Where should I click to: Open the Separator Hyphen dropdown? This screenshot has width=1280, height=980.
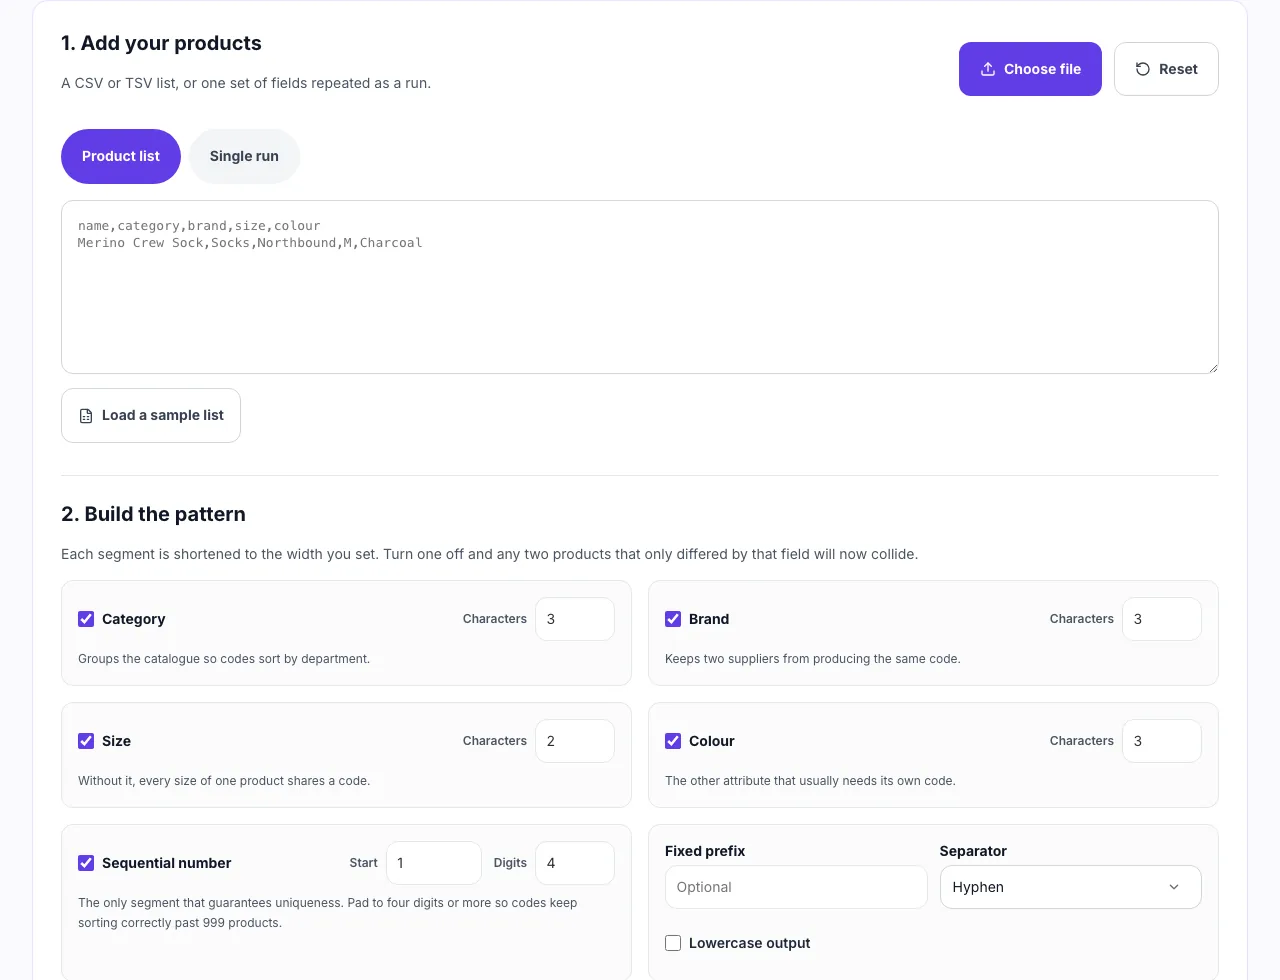click(1070, 887)
